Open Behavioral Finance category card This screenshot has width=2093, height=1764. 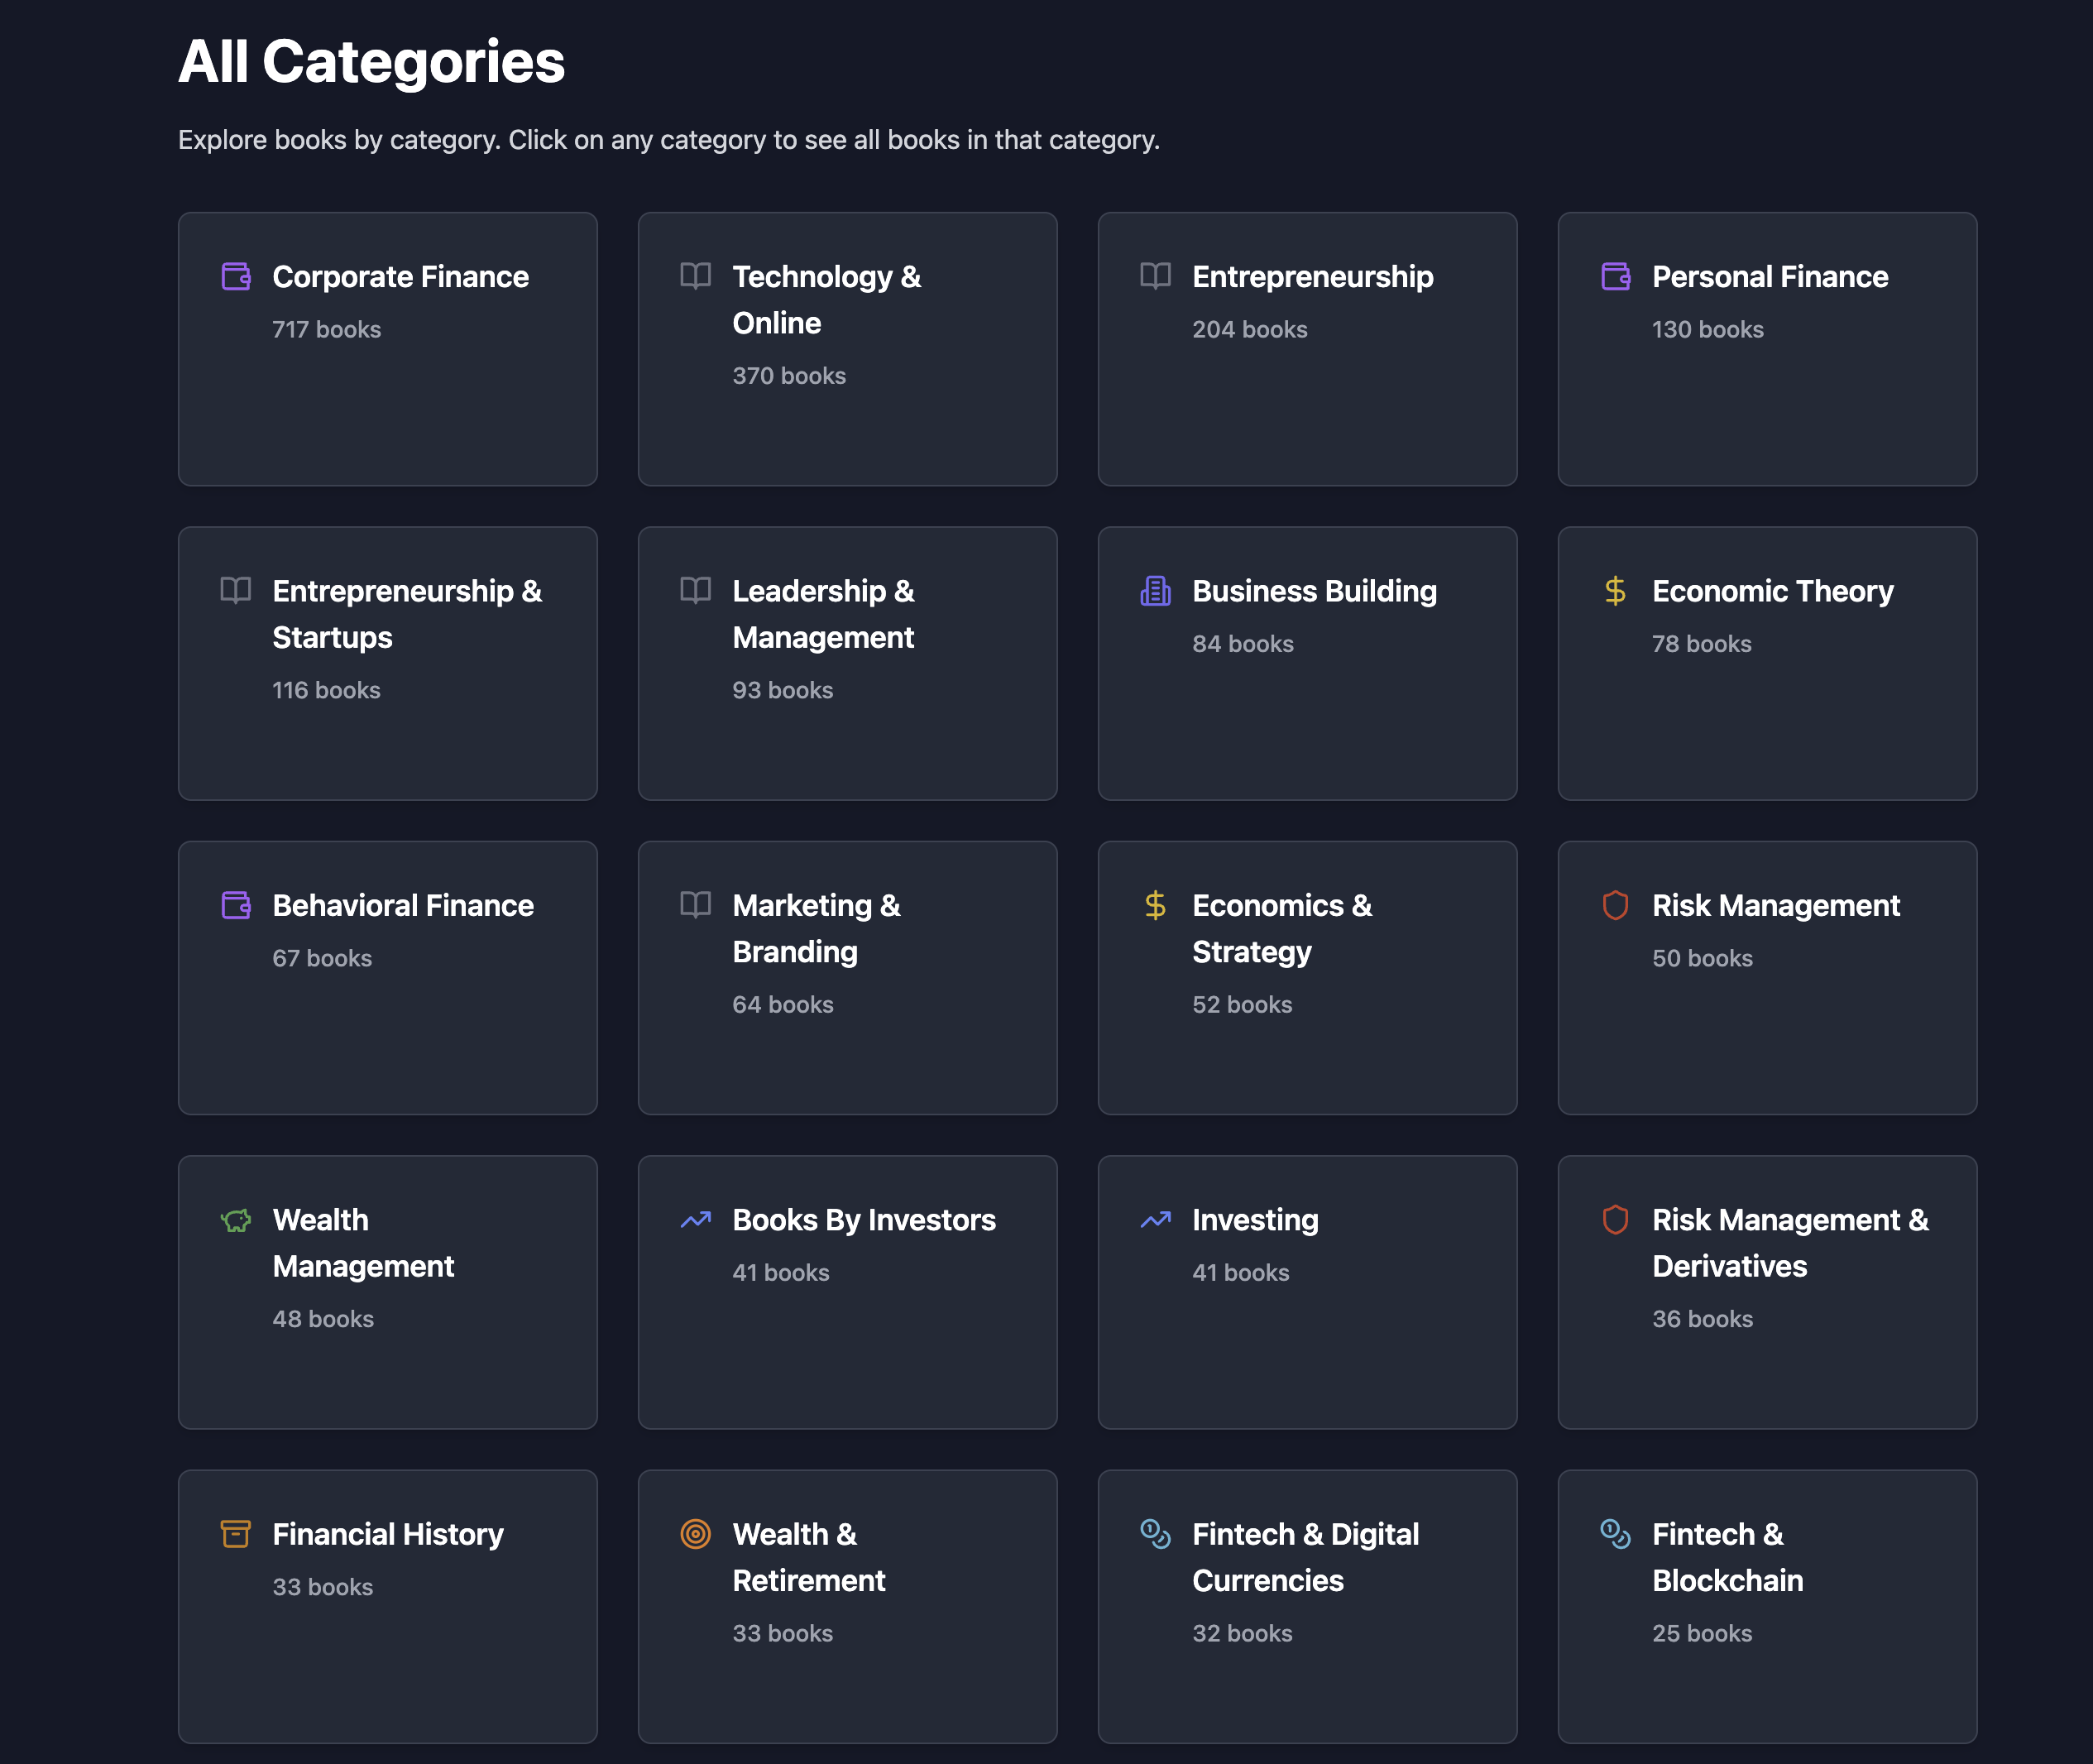pos(387,977)
